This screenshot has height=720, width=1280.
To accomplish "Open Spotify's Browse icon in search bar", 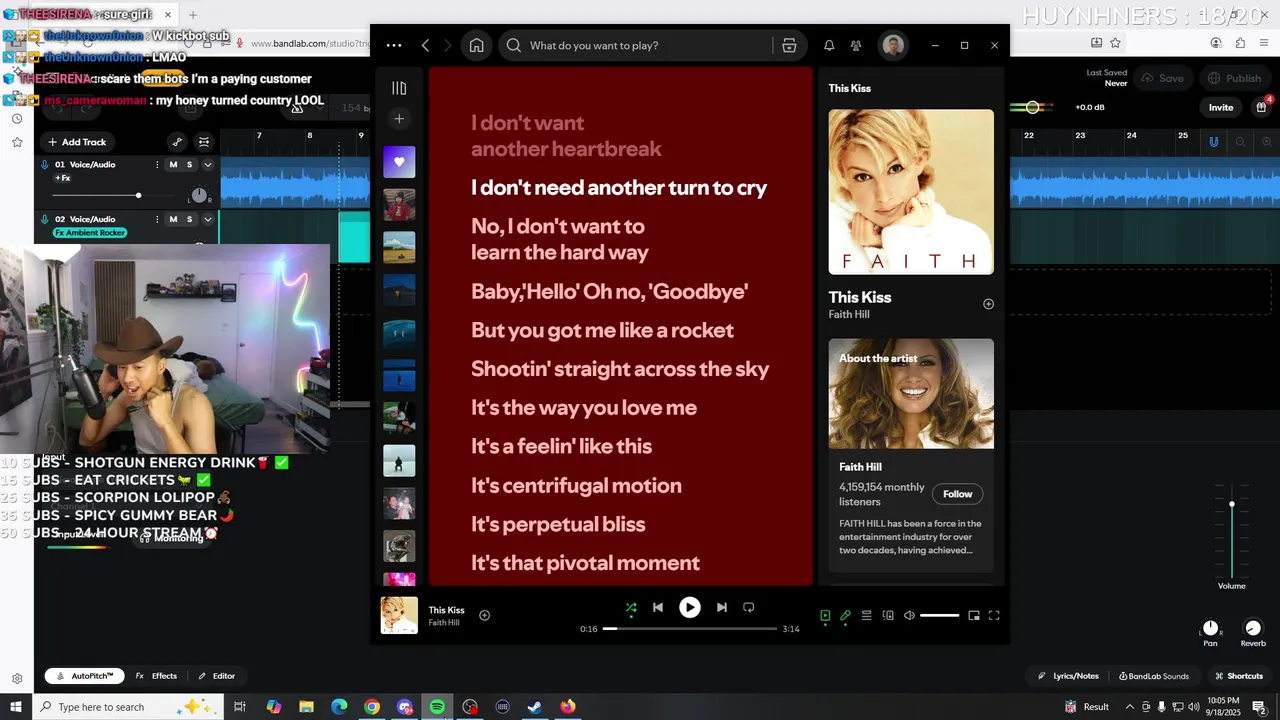I will pyautogui.click(x=789, y=45).
